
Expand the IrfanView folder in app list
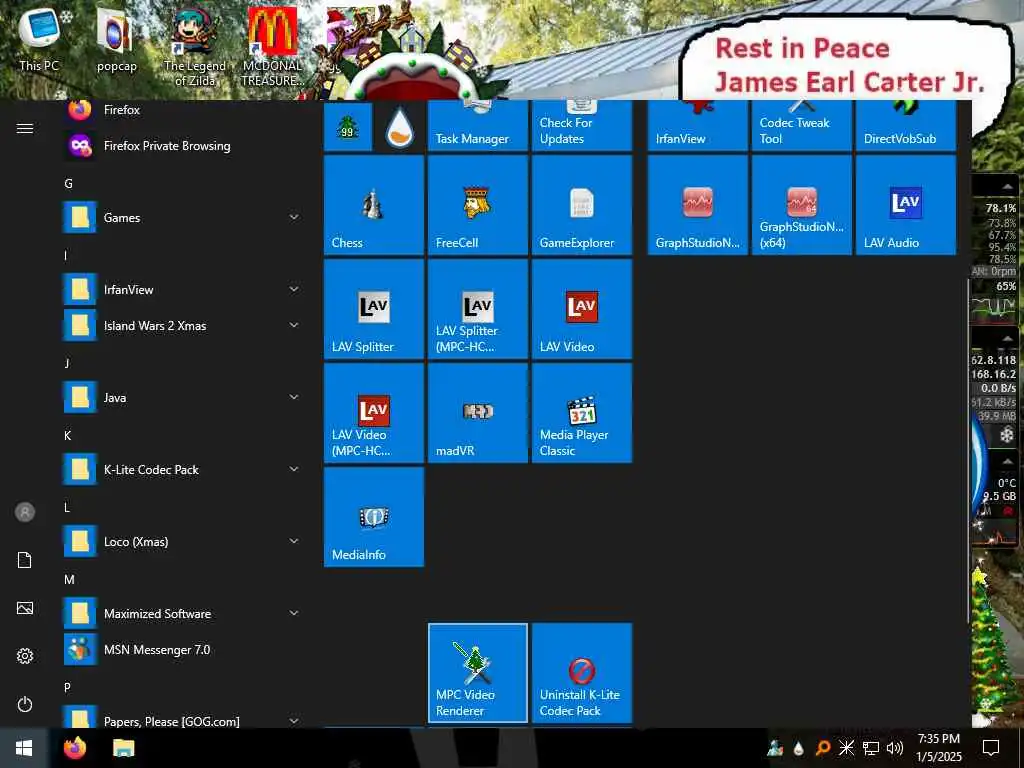182,289
